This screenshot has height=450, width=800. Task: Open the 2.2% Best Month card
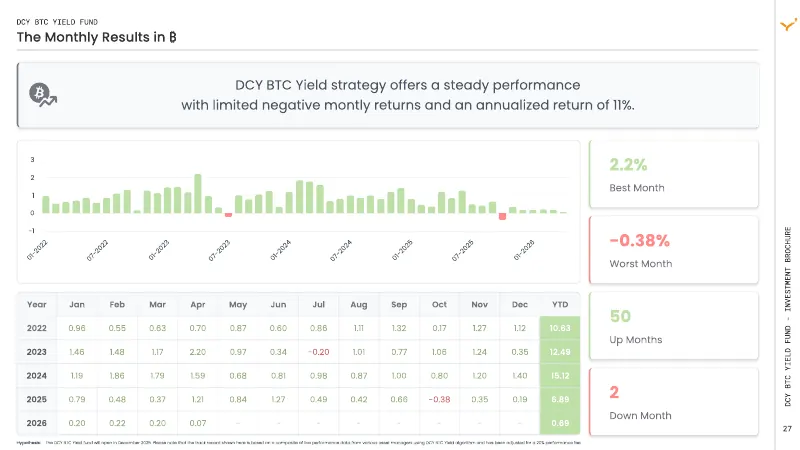(x=673, y=174)
